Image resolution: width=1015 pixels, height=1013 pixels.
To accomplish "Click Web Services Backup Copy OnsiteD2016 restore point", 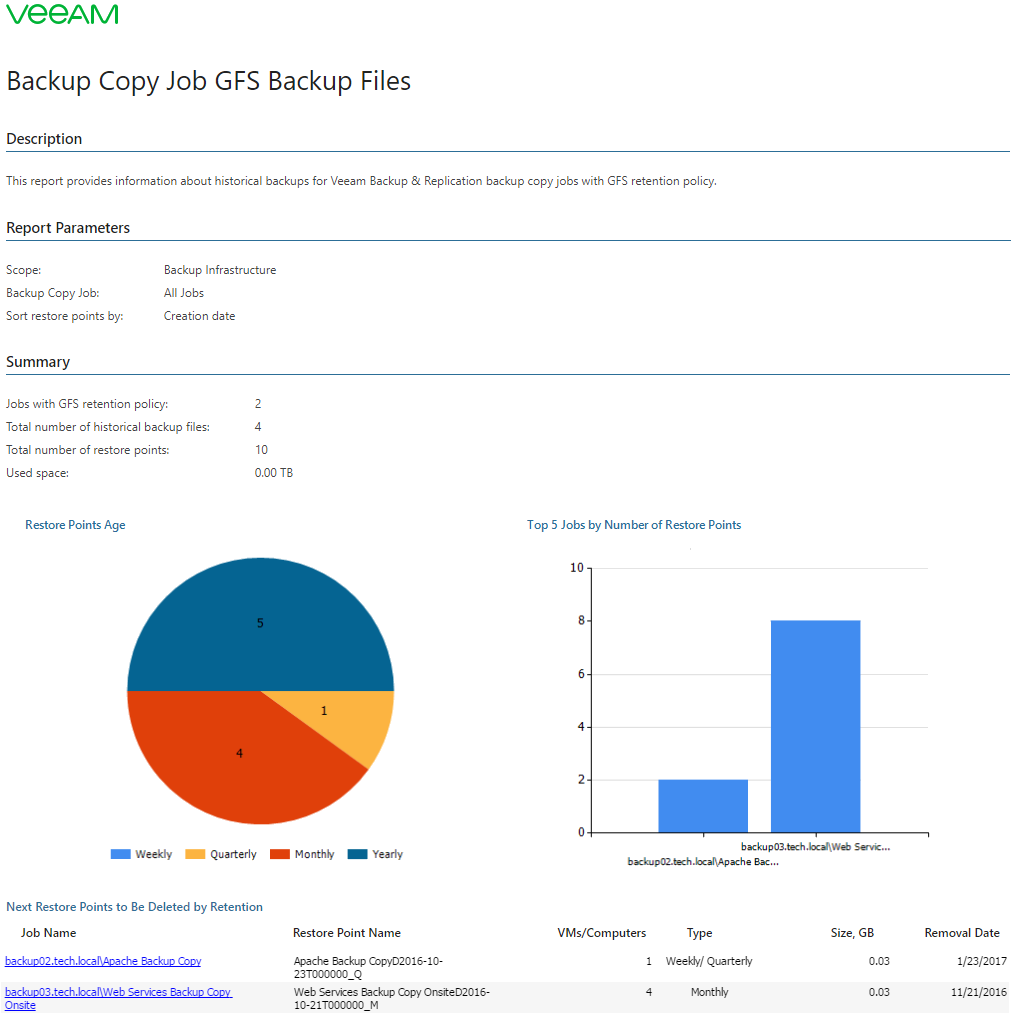I will (392, 999).
